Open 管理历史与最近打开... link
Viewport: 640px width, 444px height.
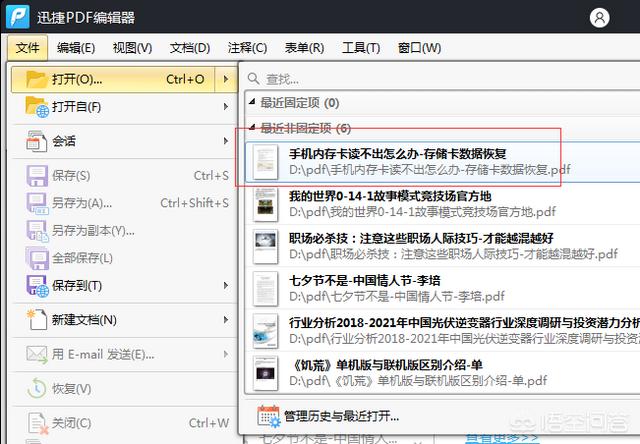341,416
